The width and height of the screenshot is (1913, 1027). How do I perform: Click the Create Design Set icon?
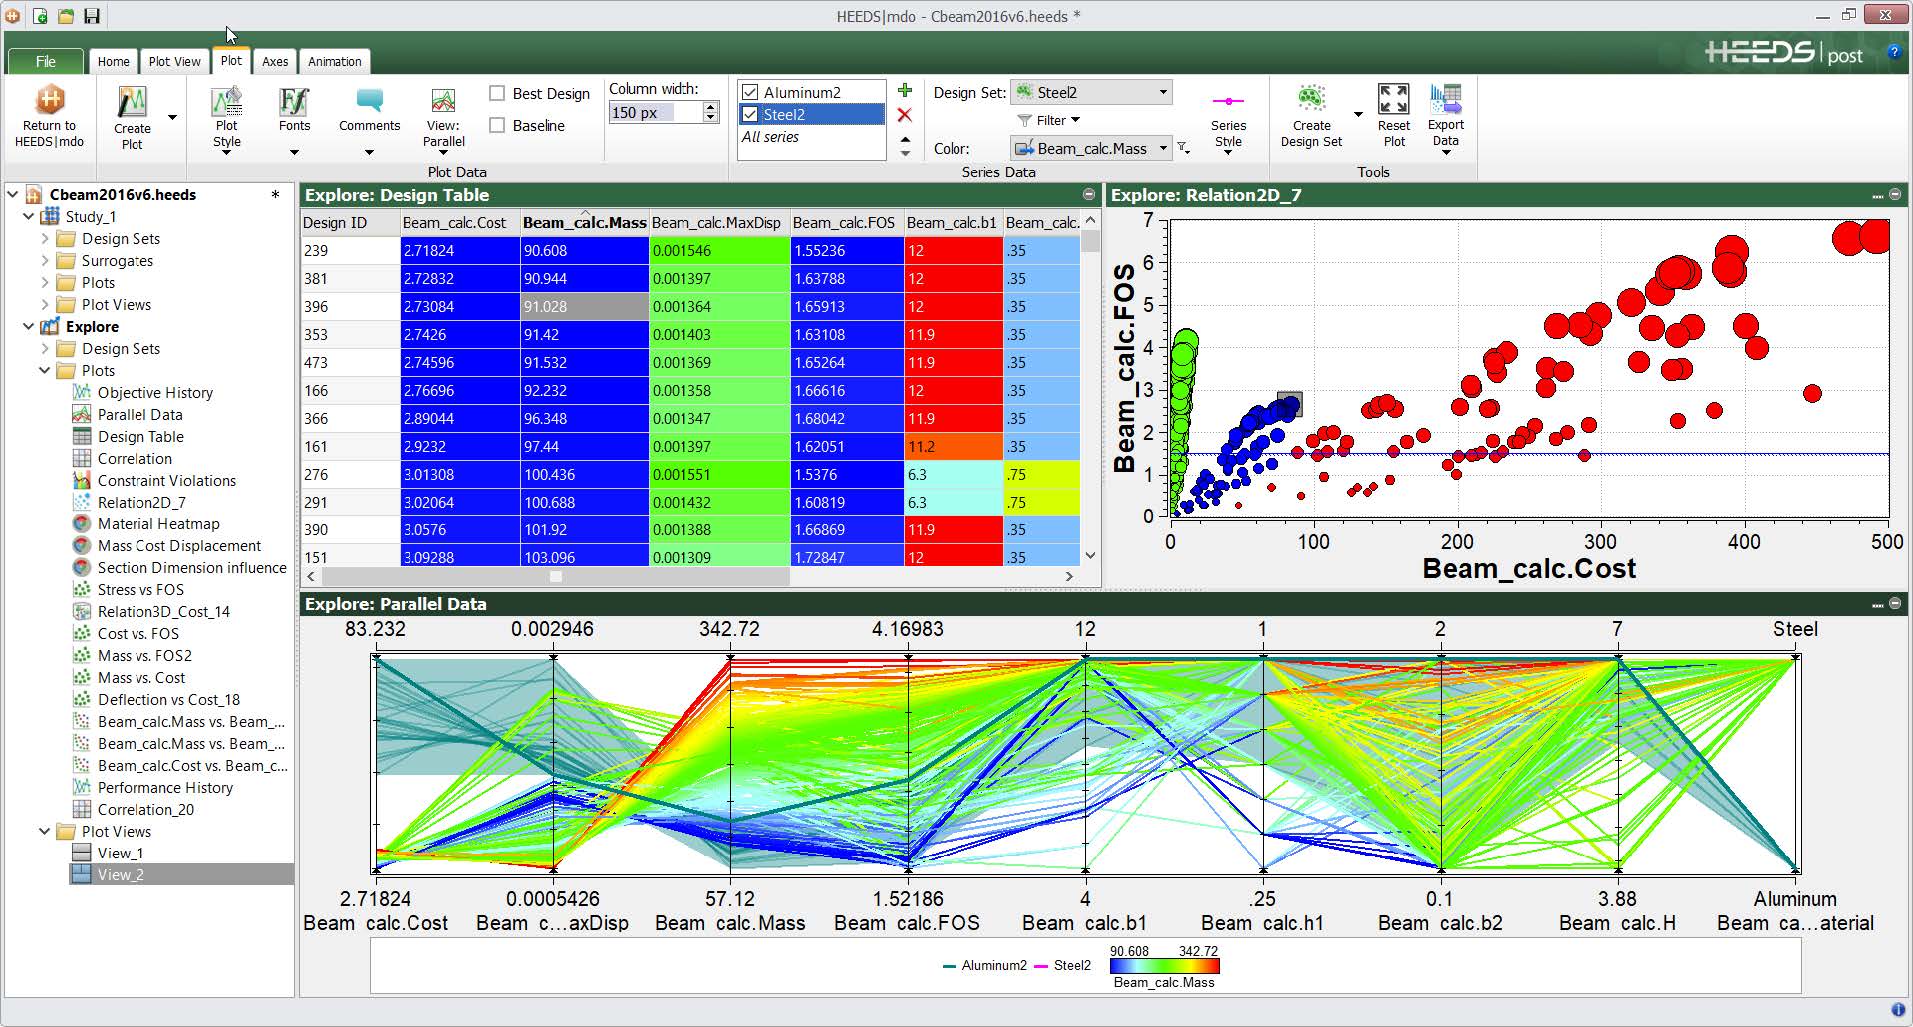[1311, 100]
